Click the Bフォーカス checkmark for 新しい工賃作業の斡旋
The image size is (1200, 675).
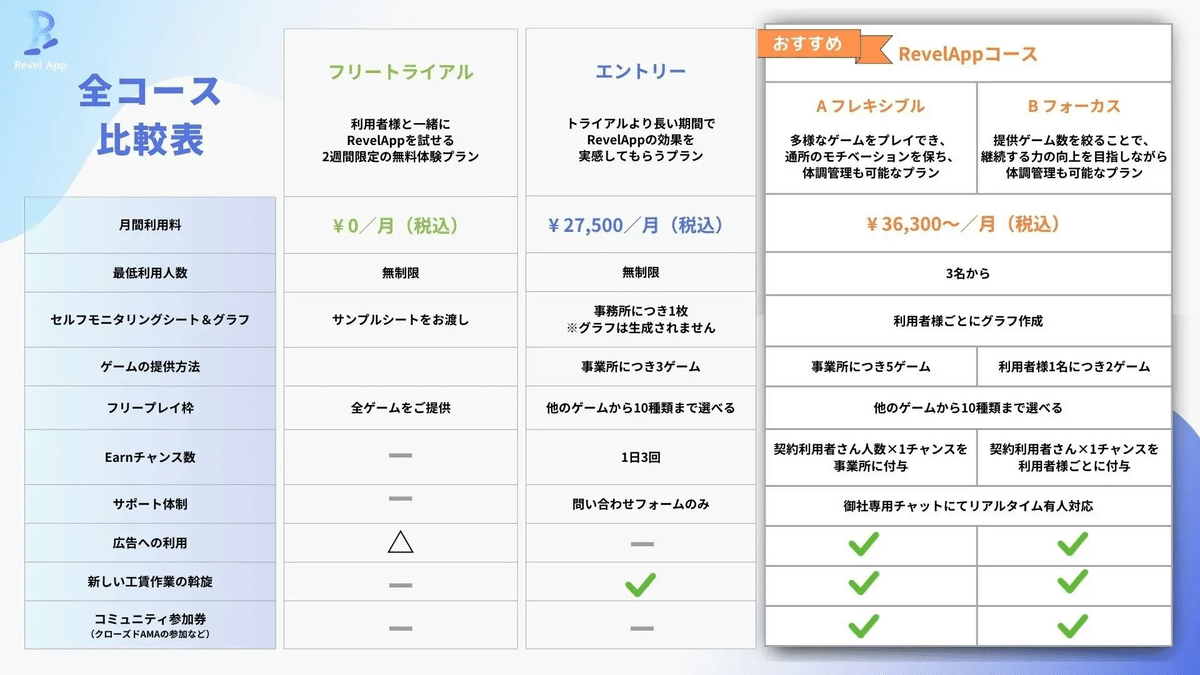(1072, 584)
